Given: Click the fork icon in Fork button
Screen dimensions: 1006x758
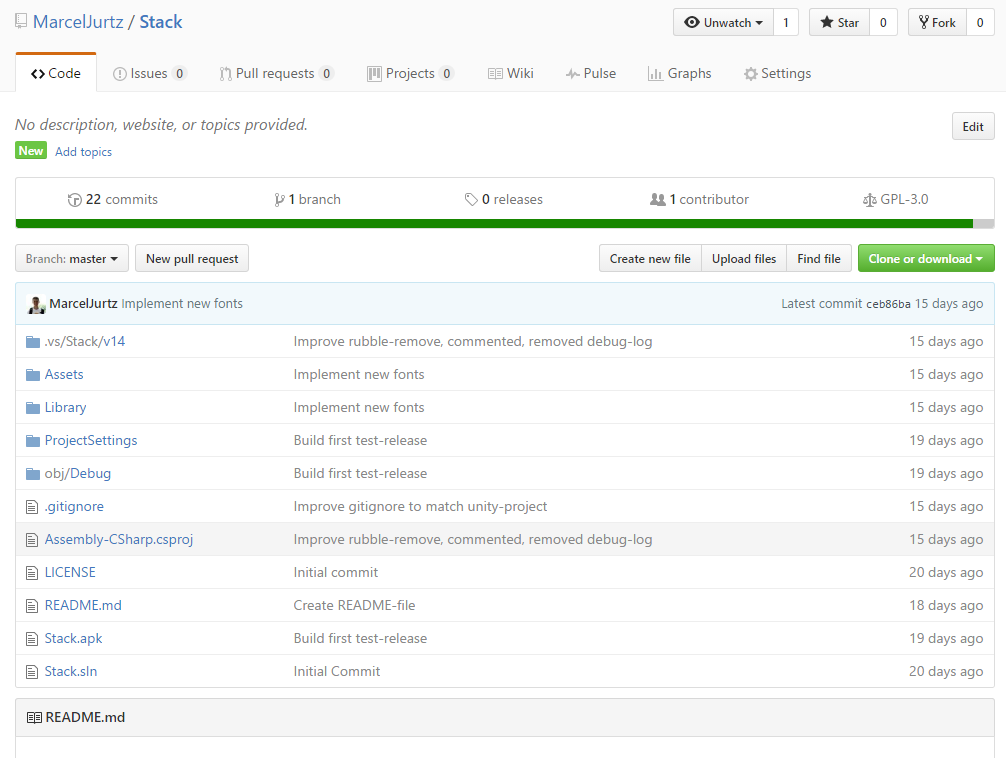Looking at the screenshot, I should (924, 22).
